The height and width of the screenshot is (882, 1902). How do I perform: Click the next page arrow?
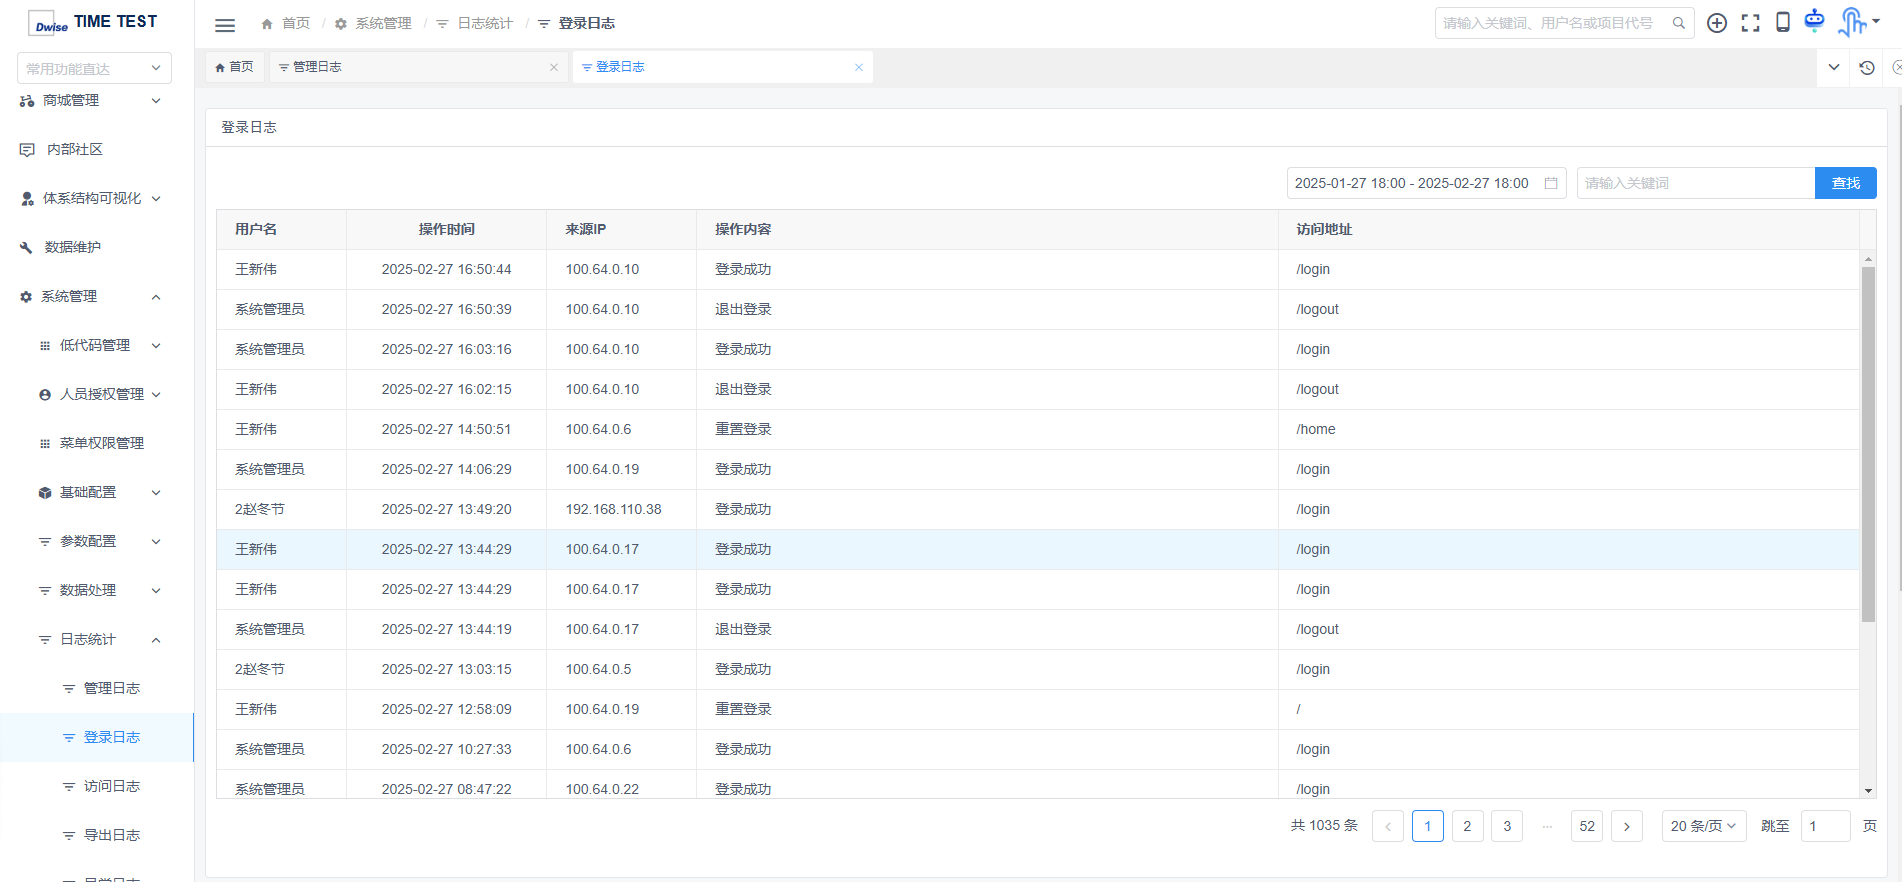point(1627,826)
